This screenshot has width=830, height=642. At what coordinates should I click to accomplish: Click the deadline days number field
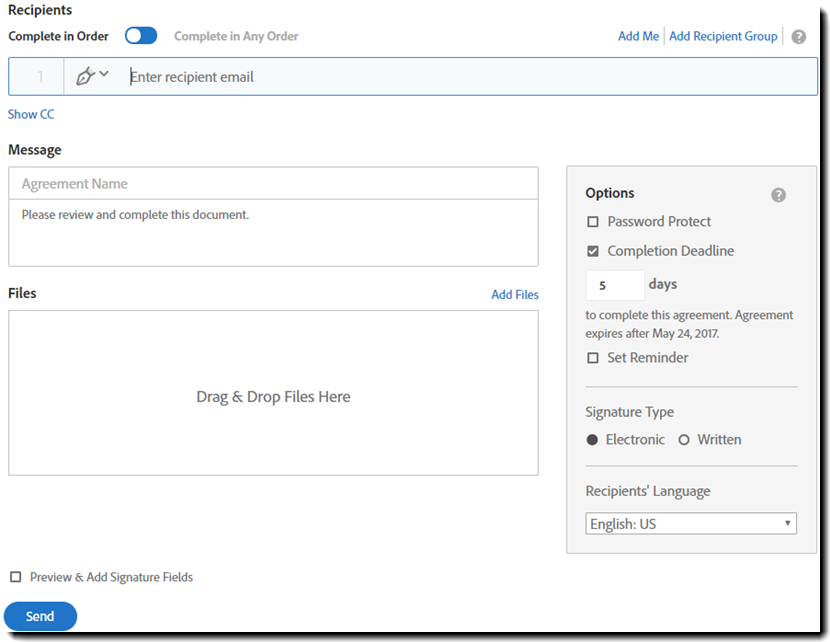tap(614, 285)
